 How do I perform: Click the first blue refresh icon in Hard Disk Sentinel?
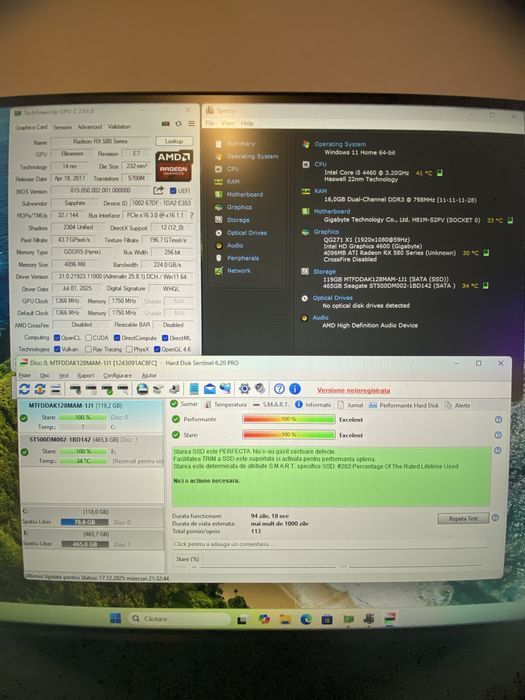(25, 389)
